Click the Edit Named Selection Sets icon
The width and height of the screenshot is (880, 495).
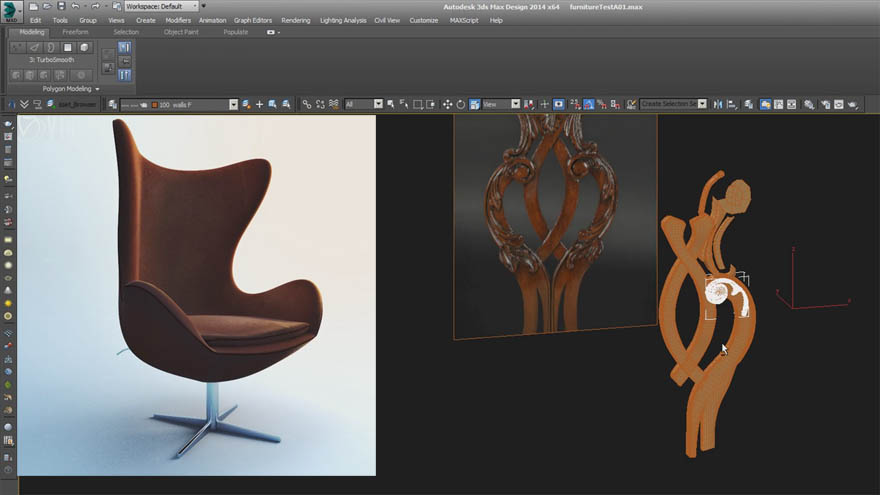tap(631, 104)
